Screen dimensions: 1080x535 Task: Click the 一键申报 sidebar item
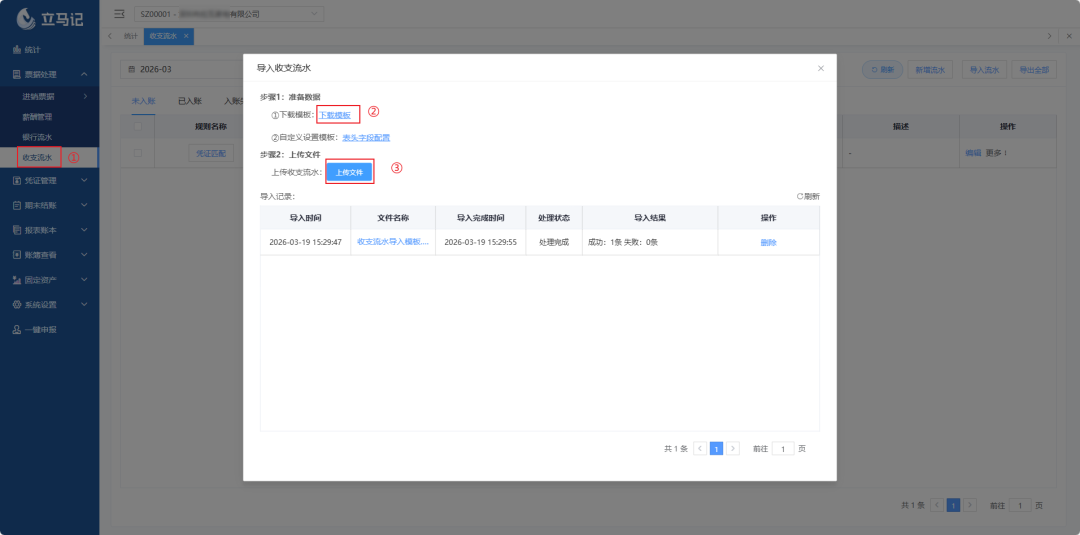click(38, 330)
